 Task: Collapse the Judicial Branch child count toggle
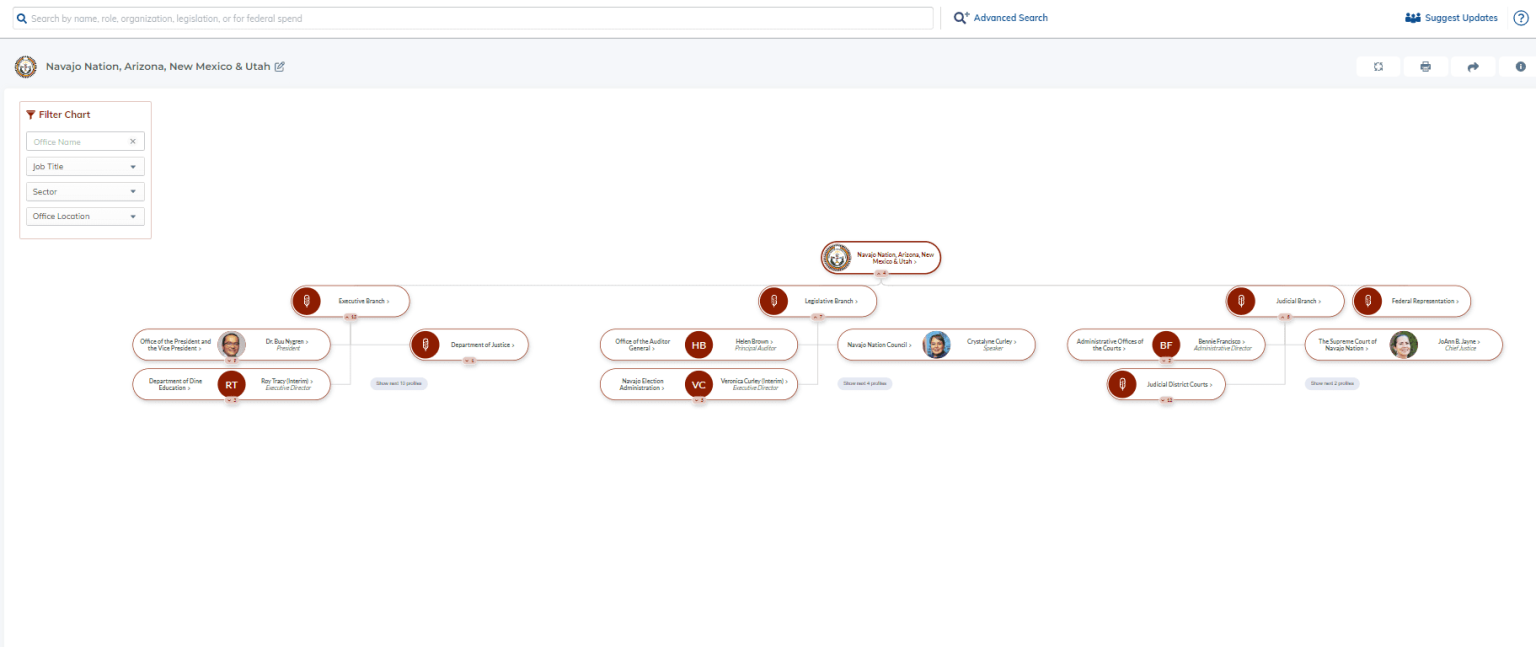1286,317
